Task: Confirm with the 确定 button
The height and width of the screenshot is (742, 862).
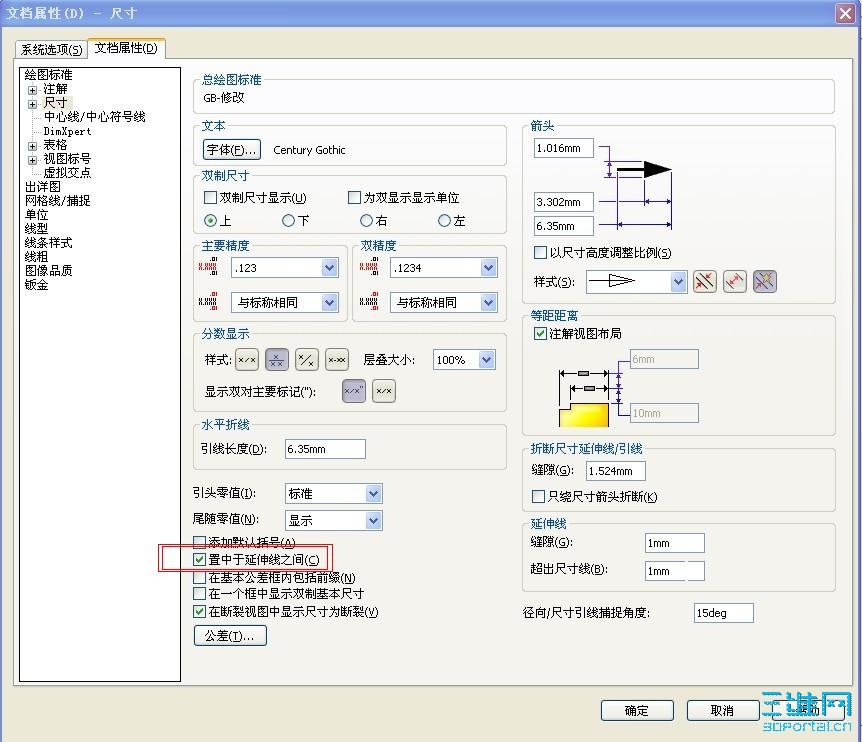Action: pos(637,710)
